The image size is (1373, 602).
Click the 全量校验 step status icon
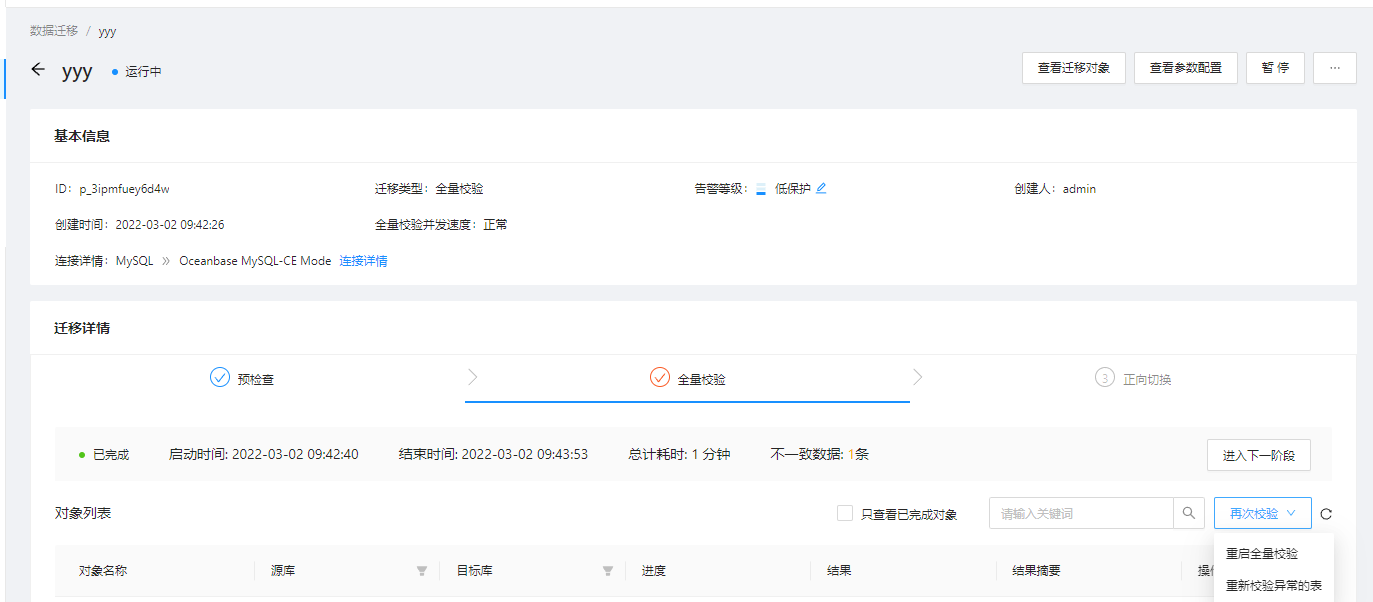coord(659,378)
